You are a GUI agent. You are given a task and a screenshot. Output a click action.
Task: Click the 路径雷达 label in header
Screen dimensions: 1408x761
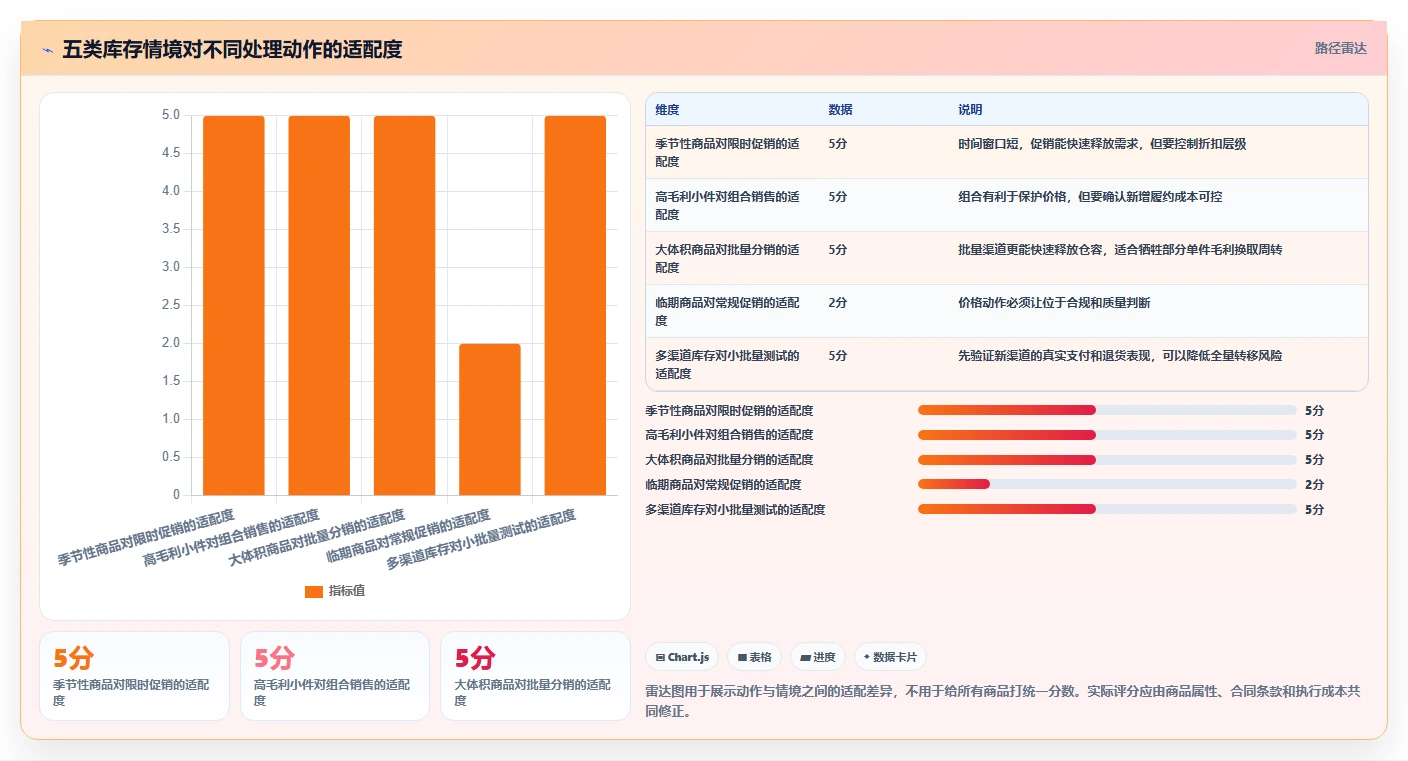tap(1340, 48)
